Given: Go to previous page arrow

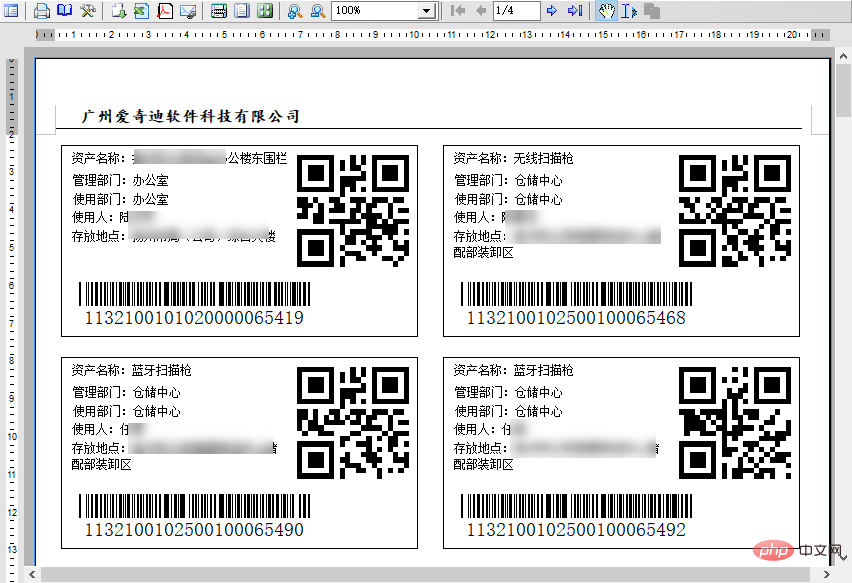Looking at the screenshot, I should [481, 10].
